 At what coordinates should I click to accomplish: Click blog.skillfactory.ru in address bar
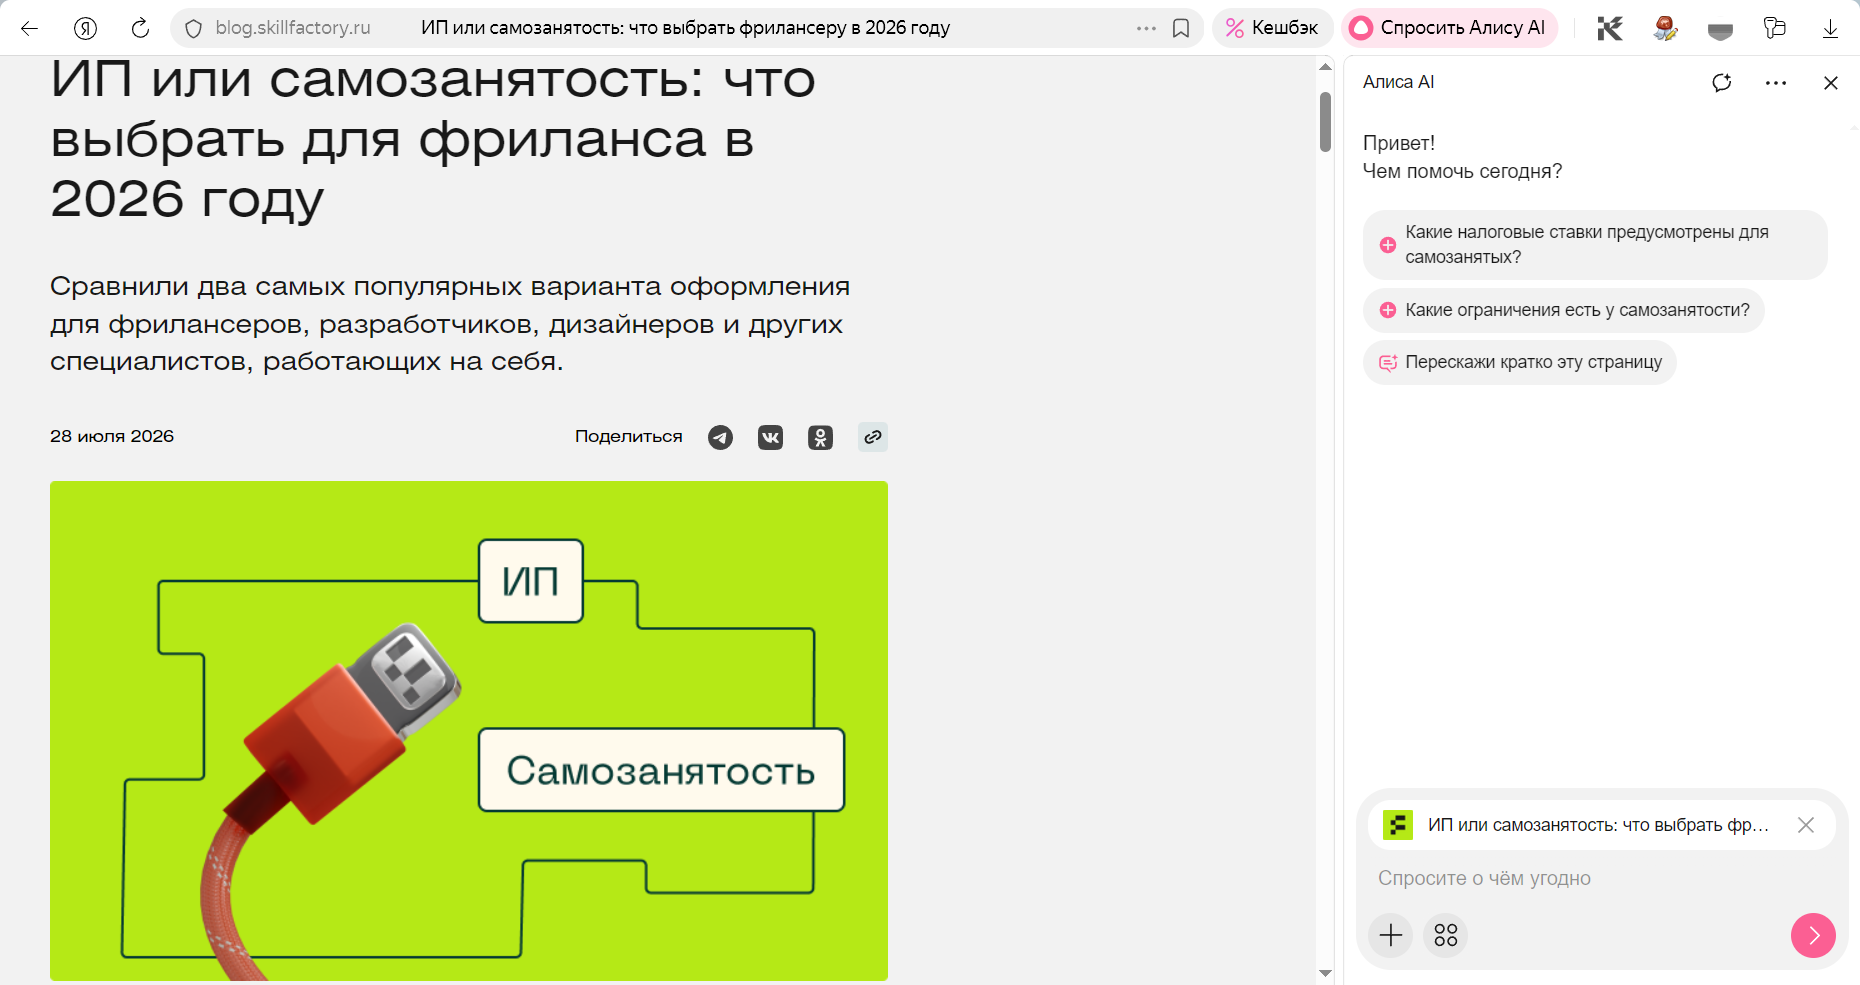click(x=293, y=28)
